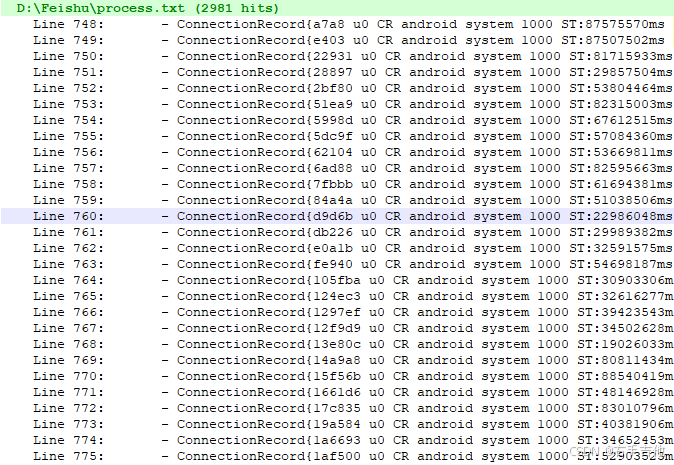The image size is (674, 465).
Task: Open search hit Line 757 with 6ad88
Action: 337,168
